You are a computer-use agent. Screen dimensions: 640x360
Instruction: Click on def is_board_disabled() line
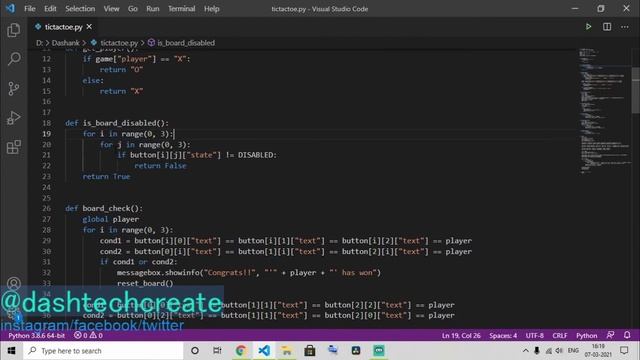point(117,123)
